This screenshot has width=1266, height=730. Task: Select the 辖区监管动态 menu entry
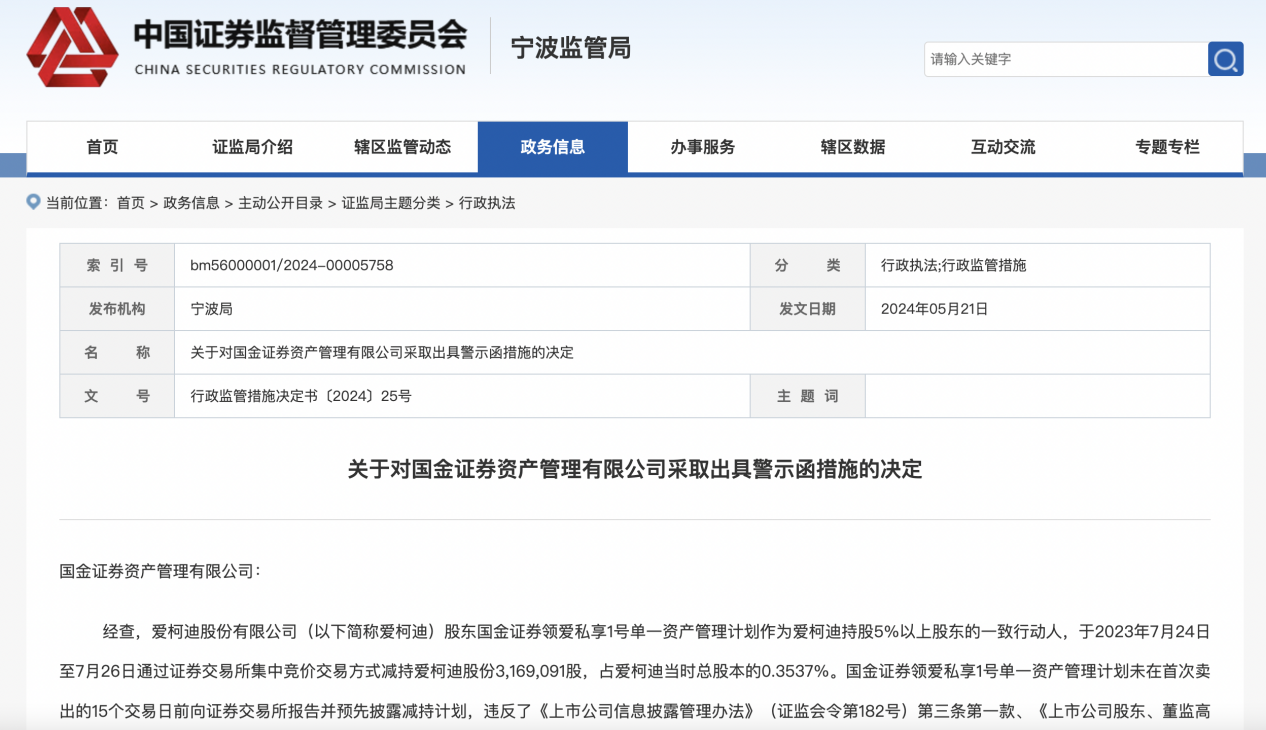click(401, 146)
